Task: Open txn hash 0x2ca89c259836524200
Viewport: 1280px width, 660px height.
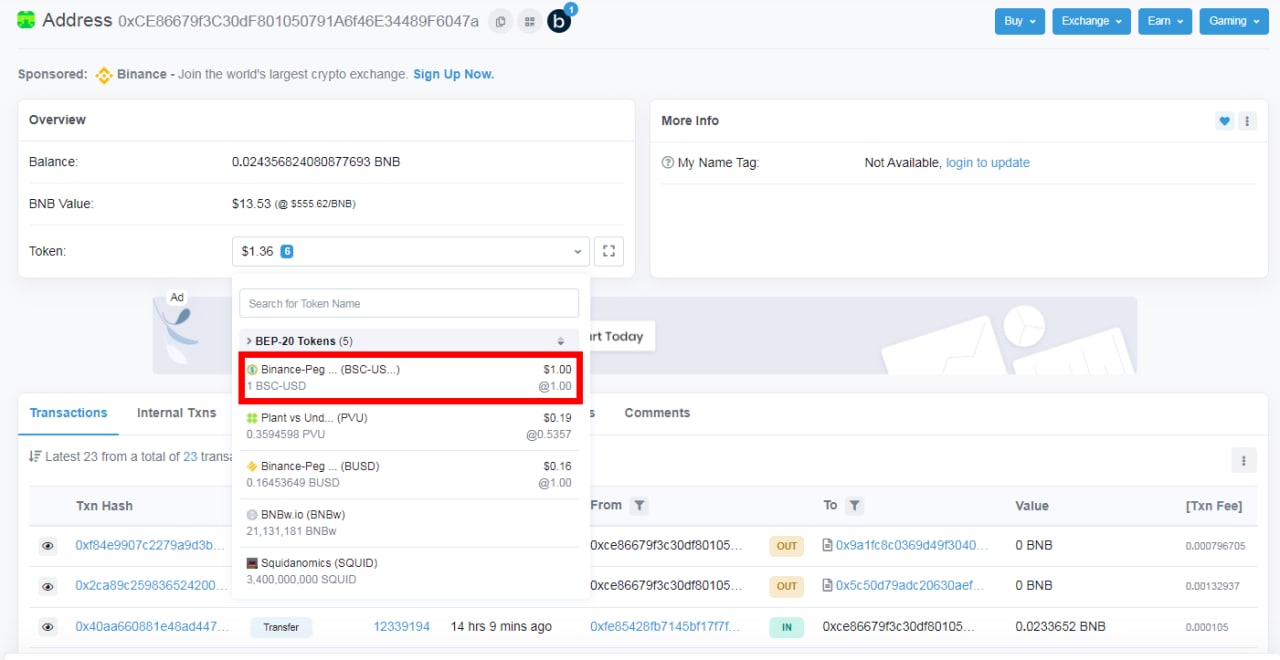Action: (151, 586)
